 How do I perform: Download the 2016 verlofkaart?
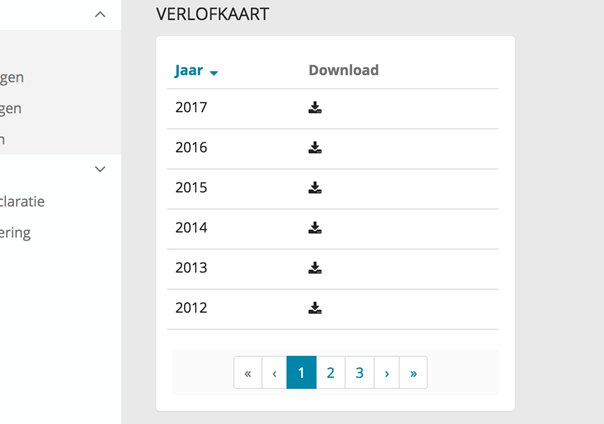315,148
